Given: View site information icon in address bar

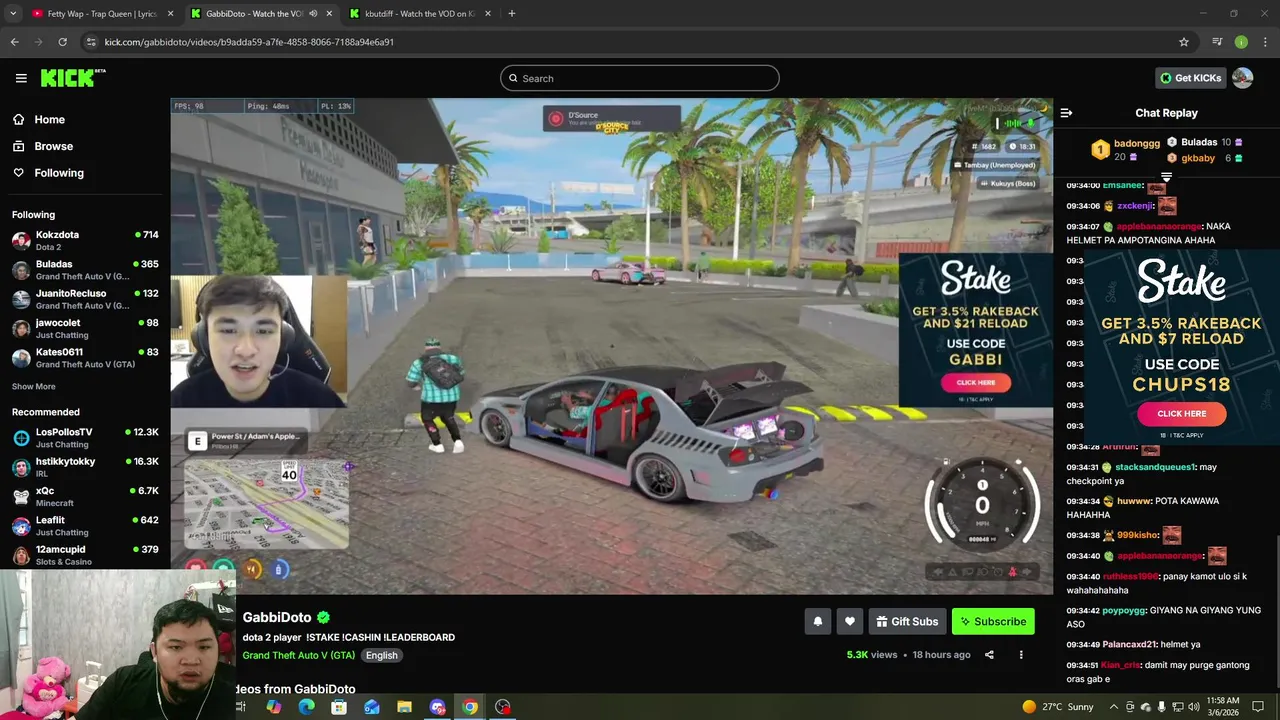Looking at the screenshot, I should [91, 42].
